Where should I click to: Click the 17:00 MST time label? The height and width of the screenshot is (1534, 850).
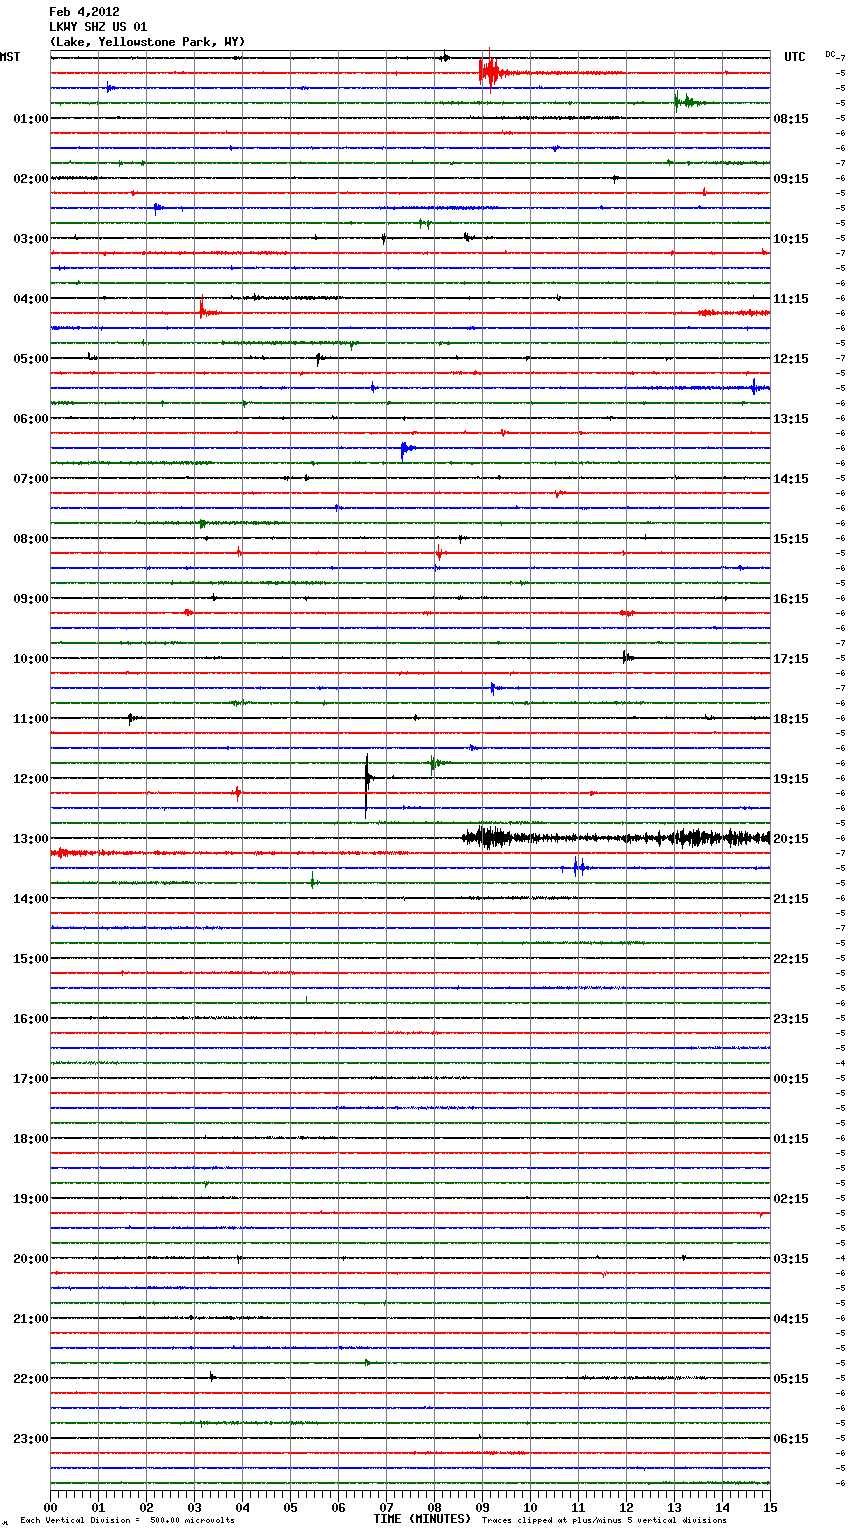tap(31, 1078)
